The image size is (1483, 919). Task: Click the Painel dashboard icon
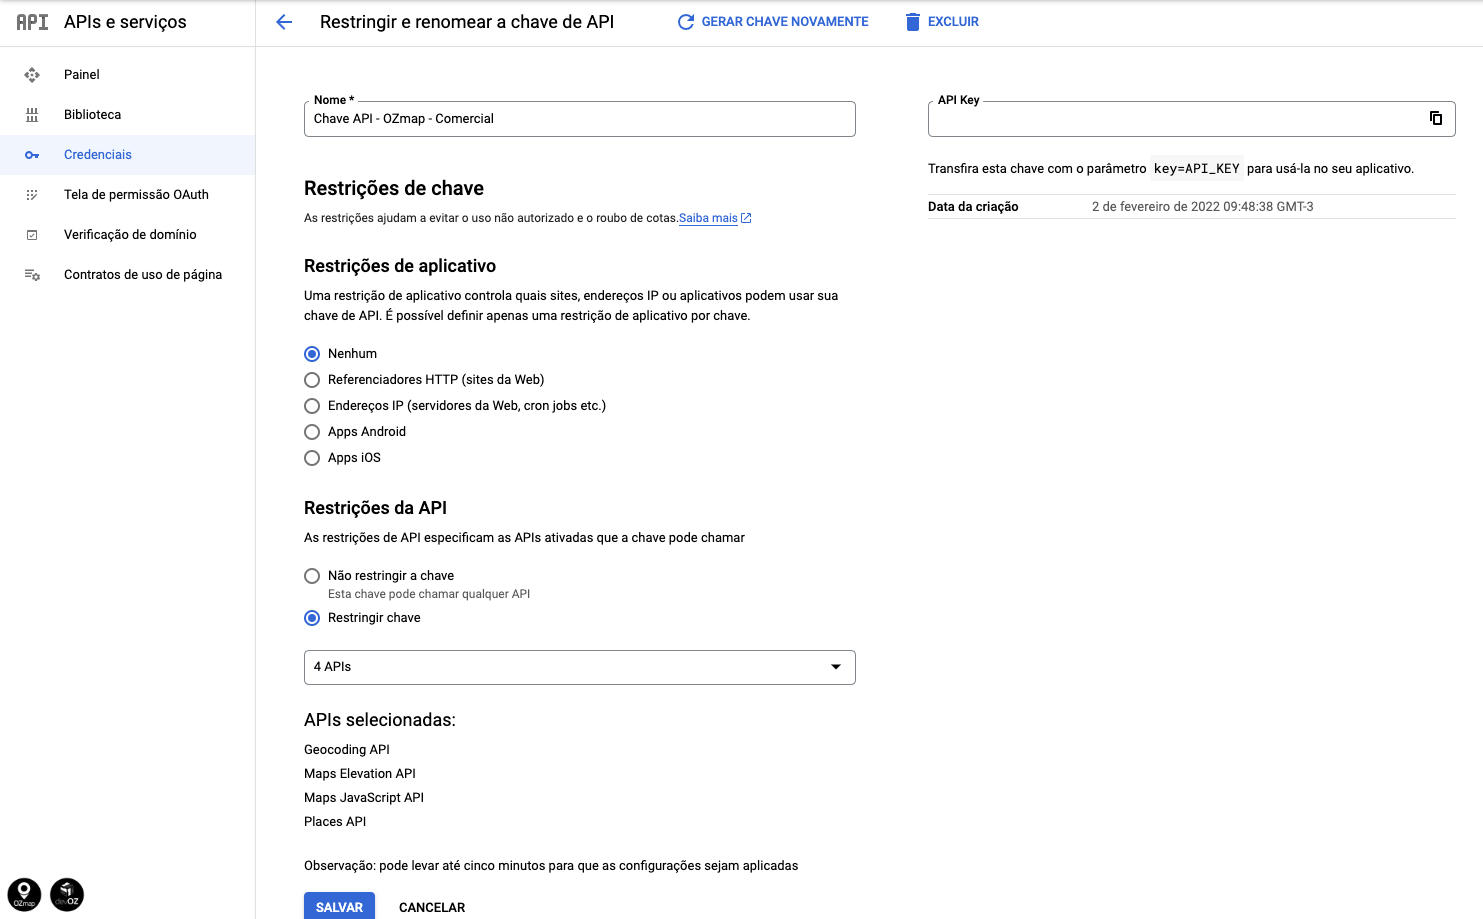(32, 75)
